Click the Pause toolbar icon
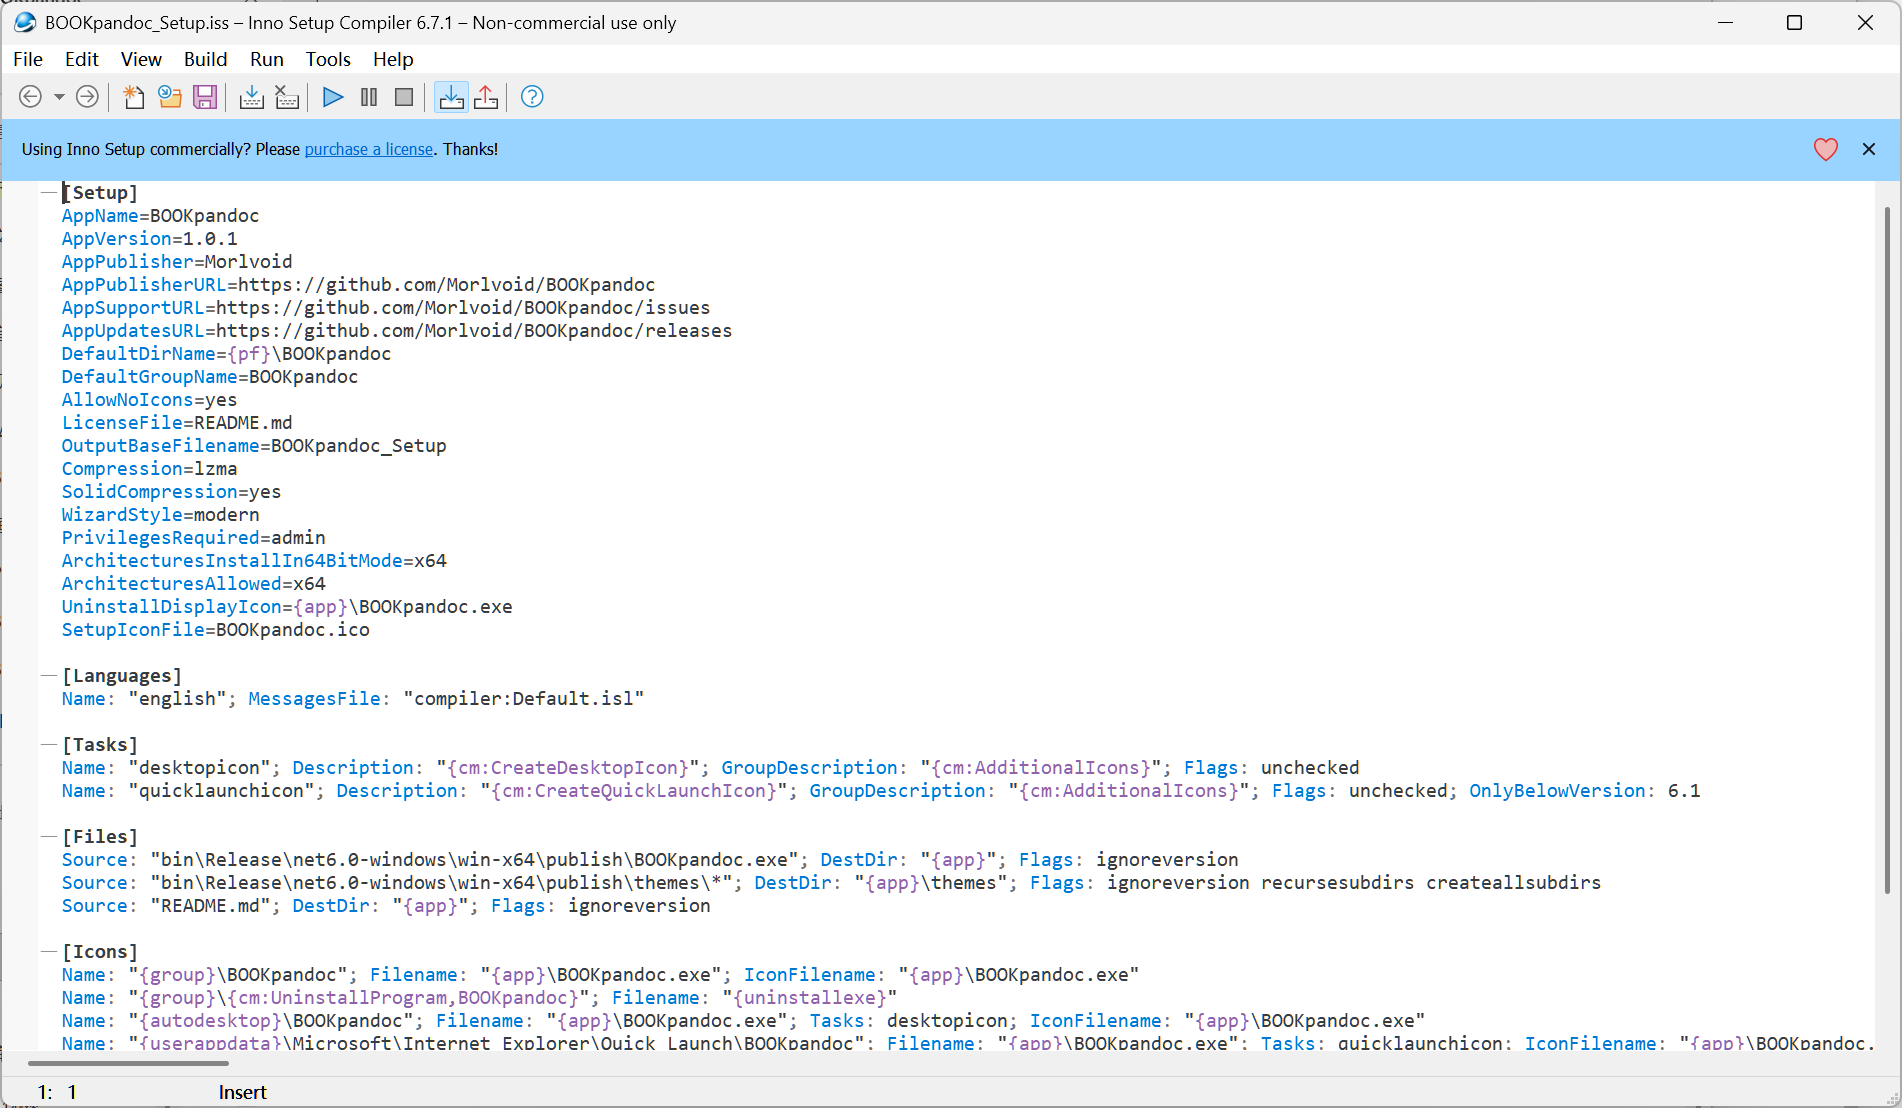The width and height of the screenshot is (1902, 1108). 369,97
